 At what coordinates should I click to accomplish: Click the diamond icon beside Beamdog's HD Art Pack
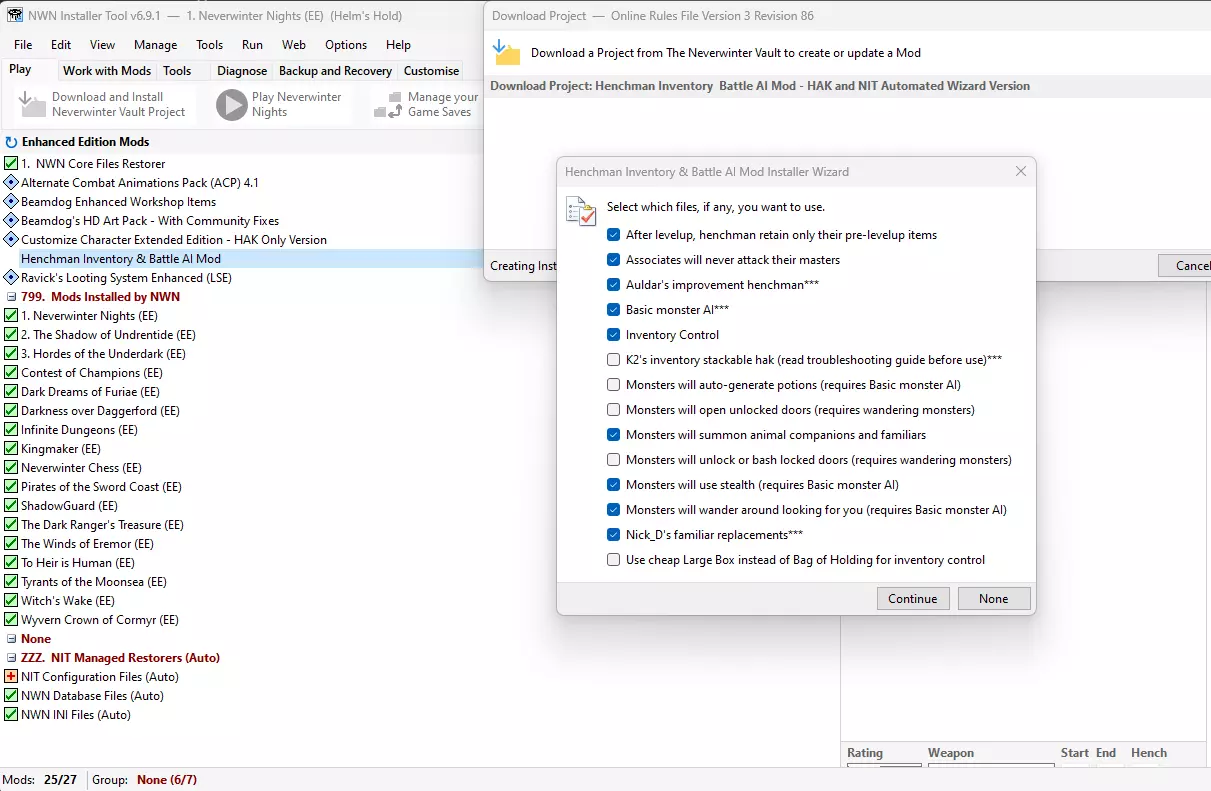(12, 221)
